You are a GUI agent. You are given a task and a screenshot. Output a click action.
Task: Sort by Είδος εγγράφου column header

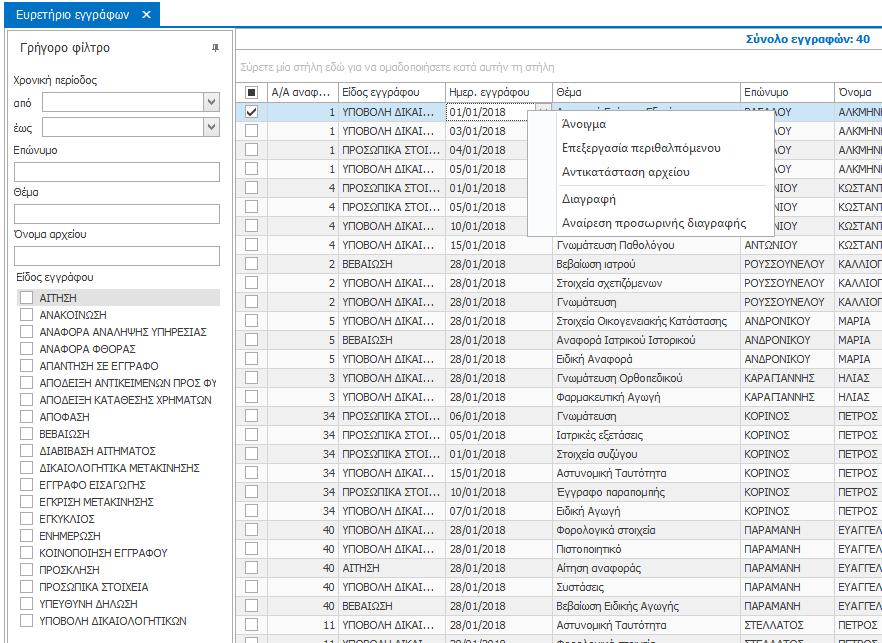coord(392,92)
